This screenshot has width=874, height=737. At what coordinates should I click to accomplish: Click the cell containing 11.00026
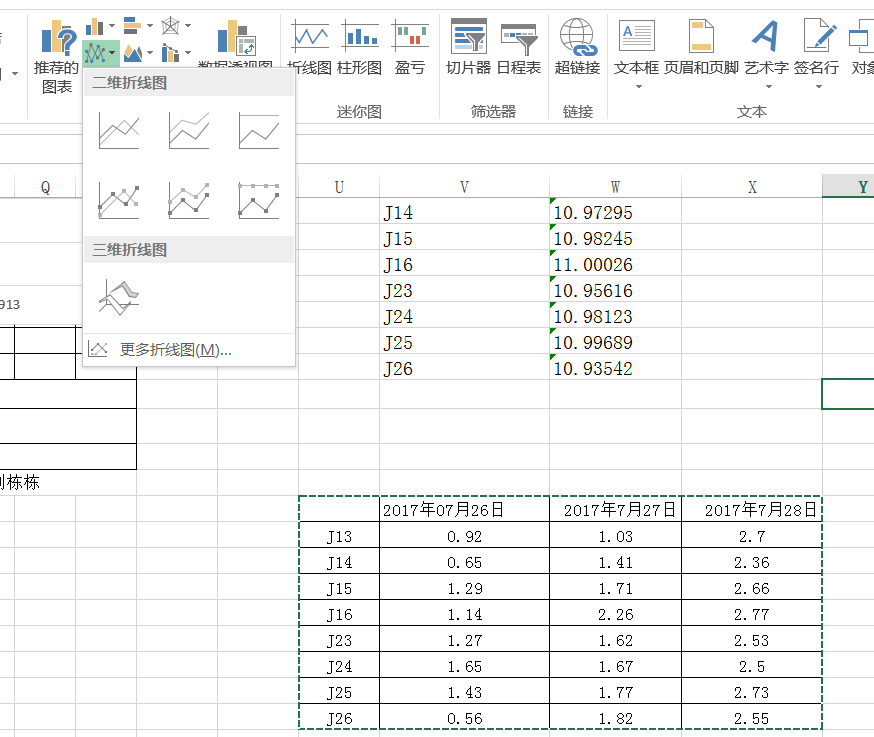coord(614,265)
